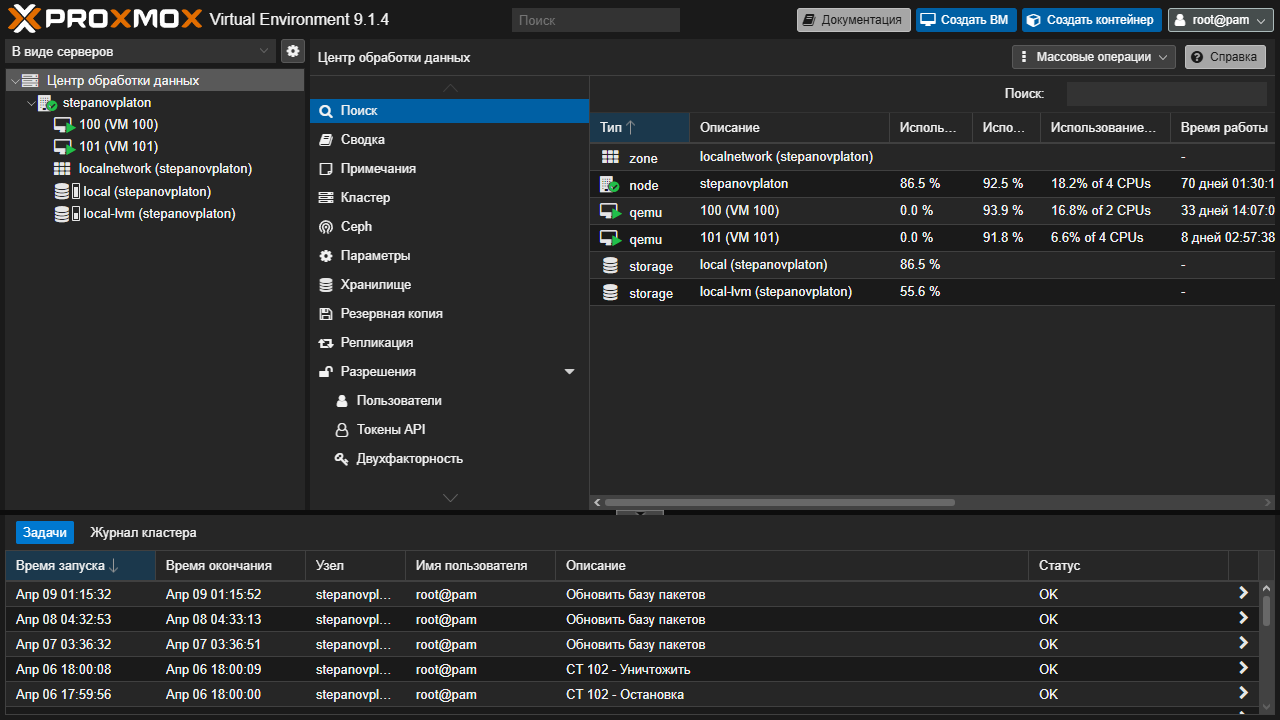Click the Справка button
This screenshot has width=1280, height=720.
(x=1225, y=57)
